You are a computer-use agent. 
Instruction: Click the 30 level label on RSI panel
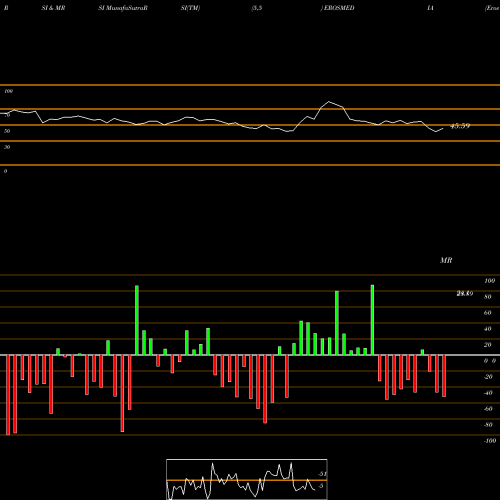click(x=7, y=147)
